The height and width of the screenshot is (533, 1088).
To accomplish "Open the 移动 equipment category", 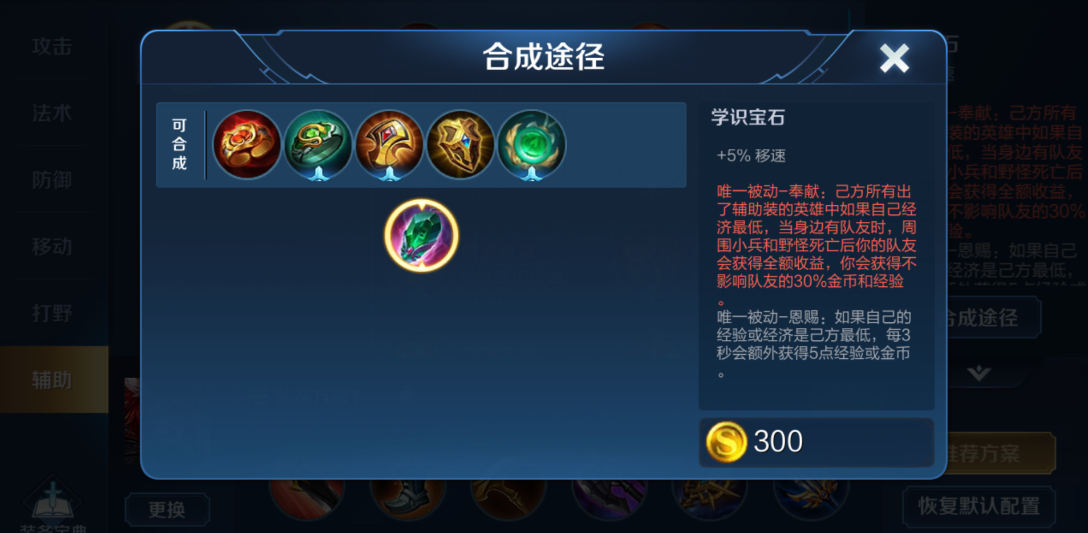I will pyautogui.click(x=53, y=246).
